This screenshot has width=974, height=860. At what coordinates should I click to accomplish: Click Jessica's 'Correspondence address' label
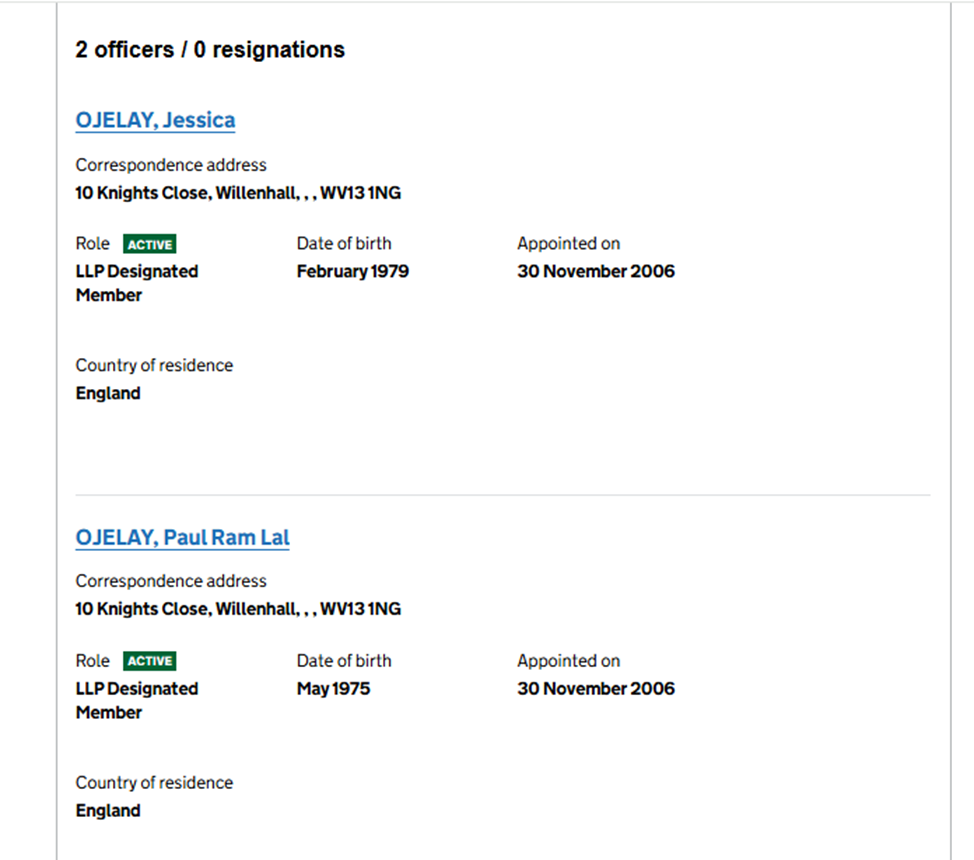(x=171, y=165)
